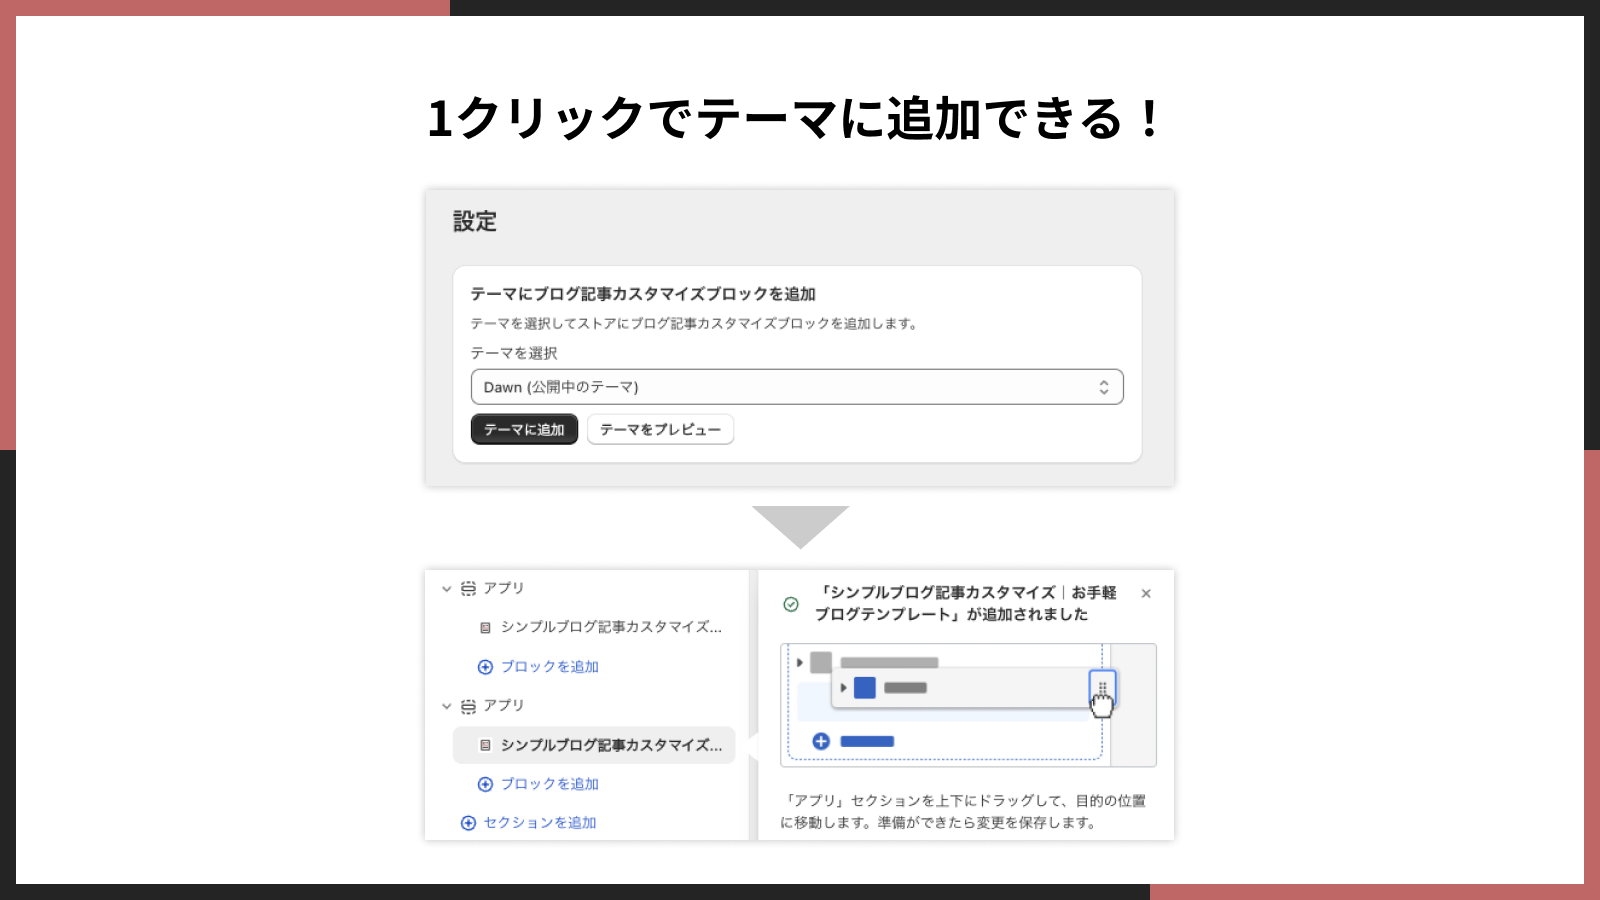Click ブロックを追加 link below the highlighted block
The image size is (1600, 900).
(549, 784)
